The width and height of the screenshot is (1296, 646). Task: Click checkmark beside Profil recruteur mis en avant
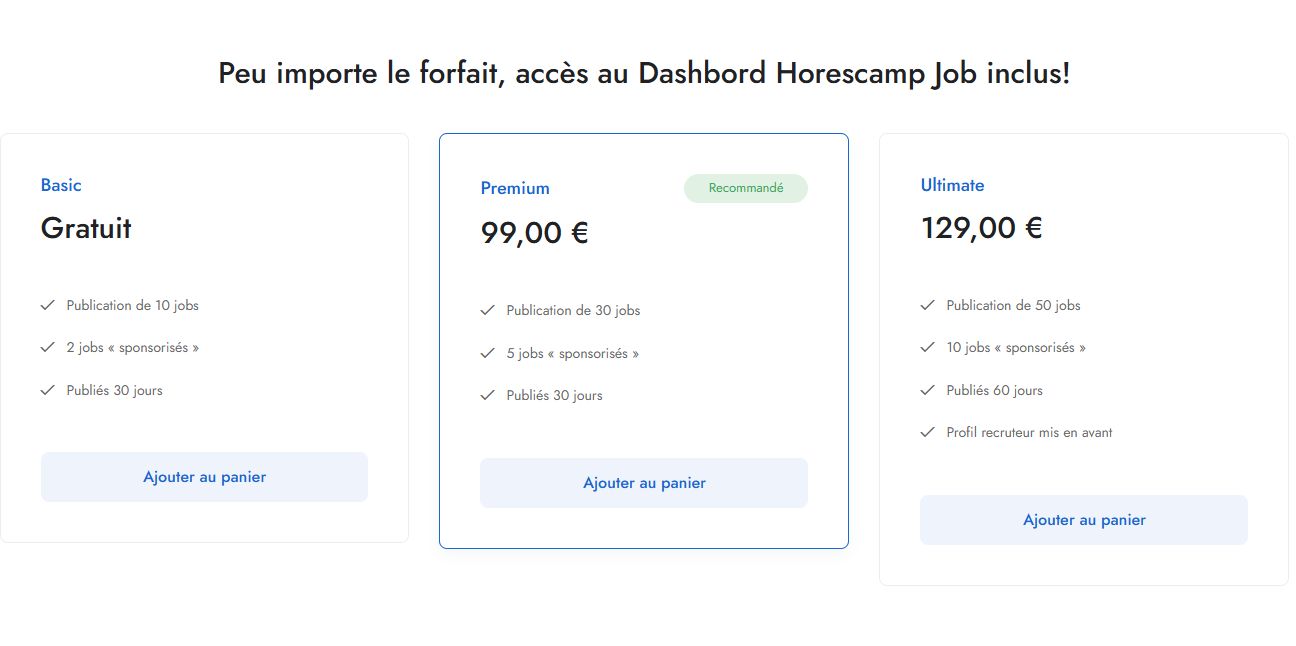927,432
